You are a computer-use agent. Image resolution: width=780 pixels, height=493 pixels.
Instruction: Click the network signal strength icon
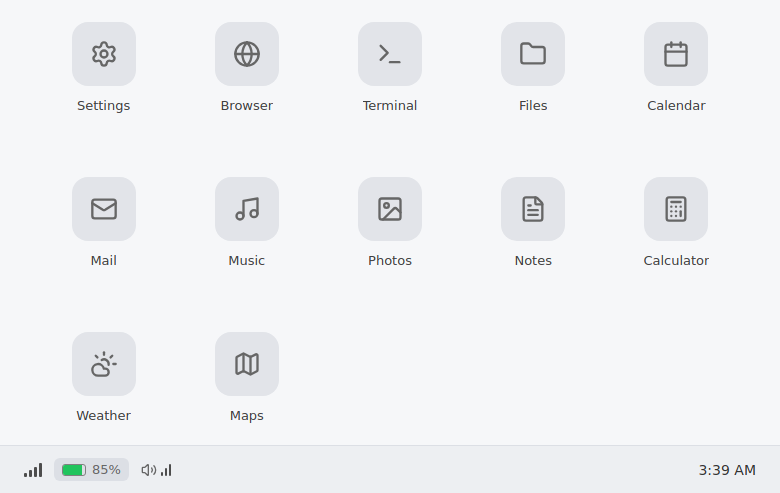[x=33, y=470]
